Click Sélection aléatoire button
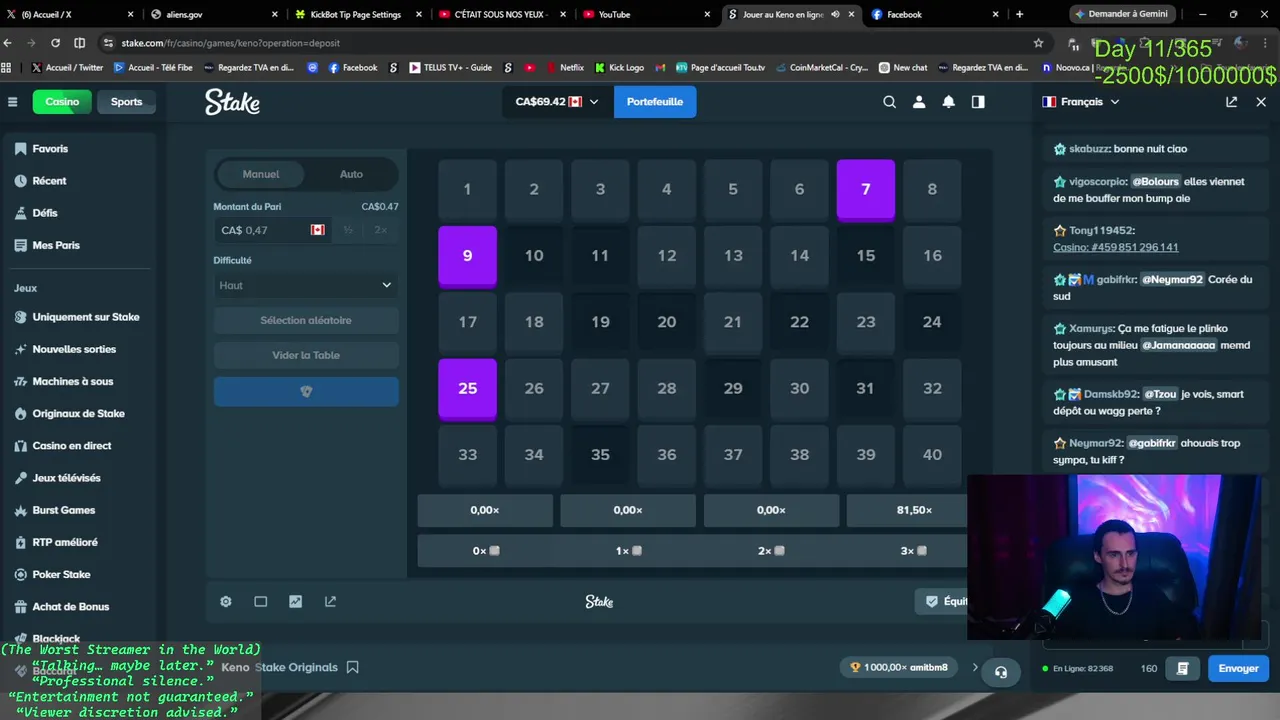 point(306,320)
